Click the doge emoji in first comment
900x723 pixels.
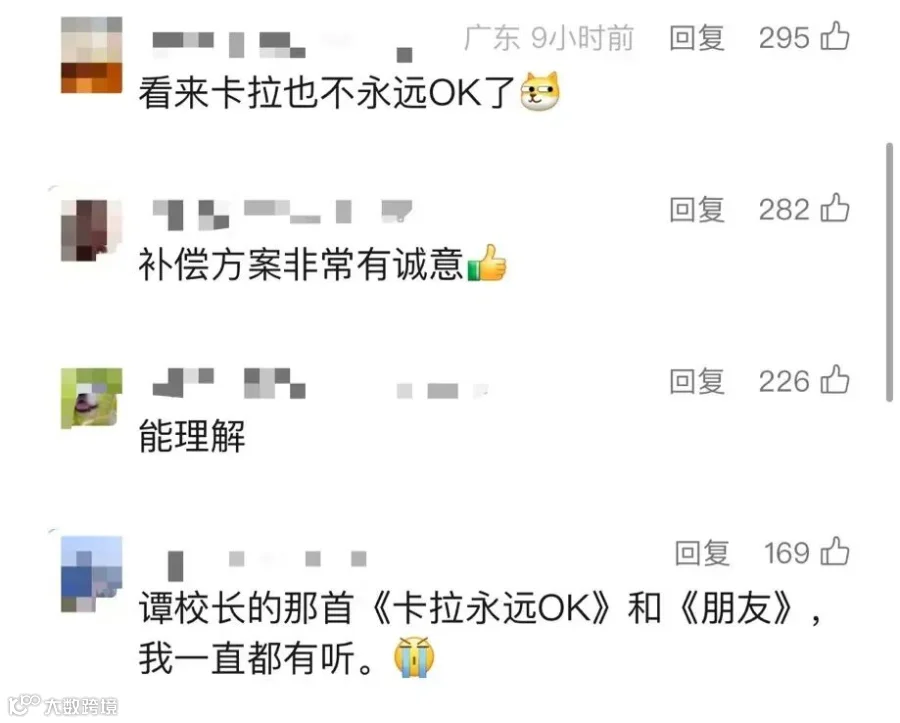pos(540,91)
